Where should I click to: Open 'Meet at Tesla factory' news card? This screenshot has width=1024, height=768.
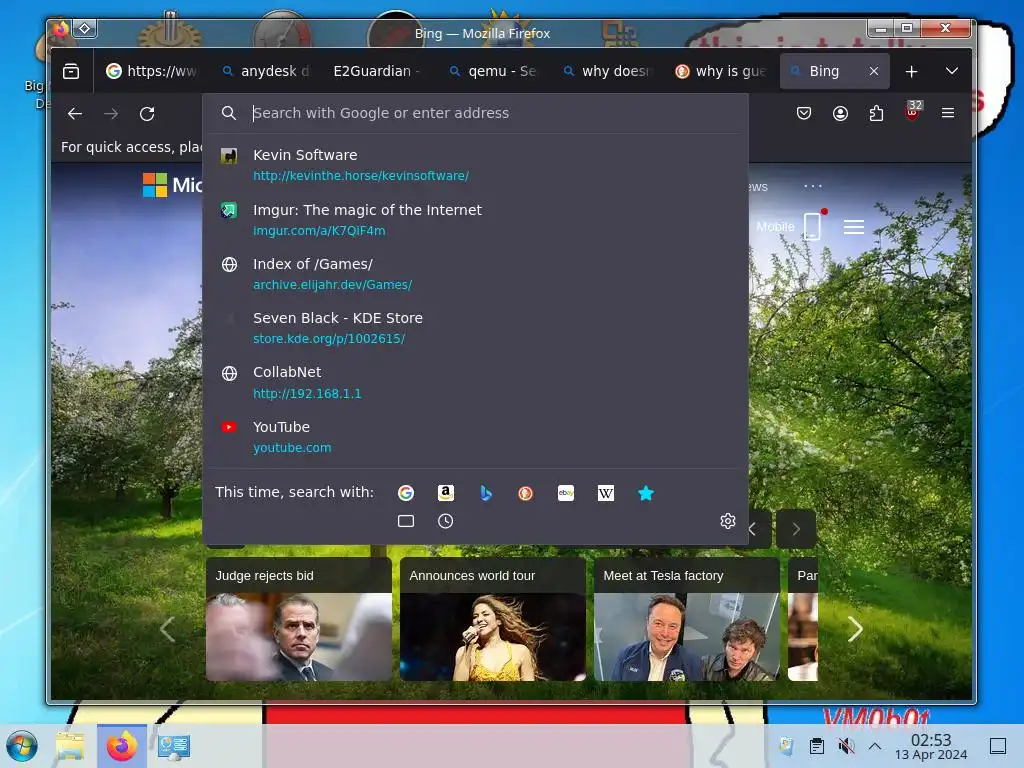686,619
